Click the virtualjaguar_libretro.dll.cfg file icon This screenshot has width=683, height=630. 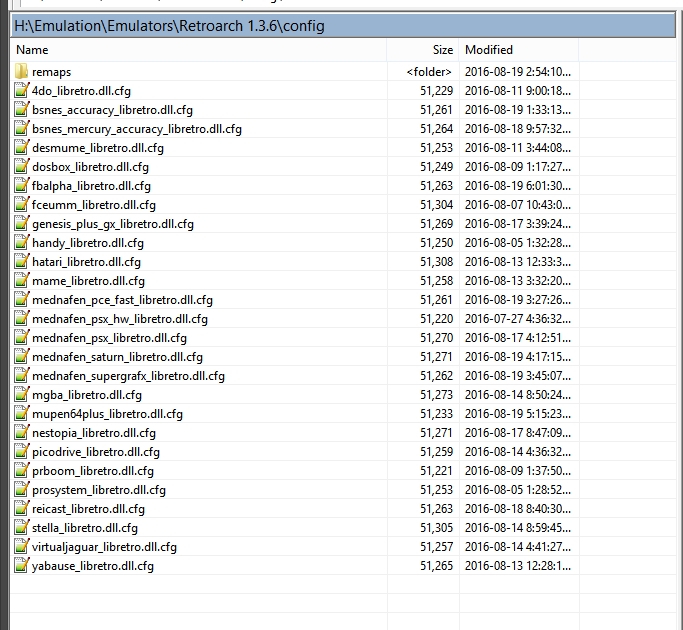[x=21, y=546]
